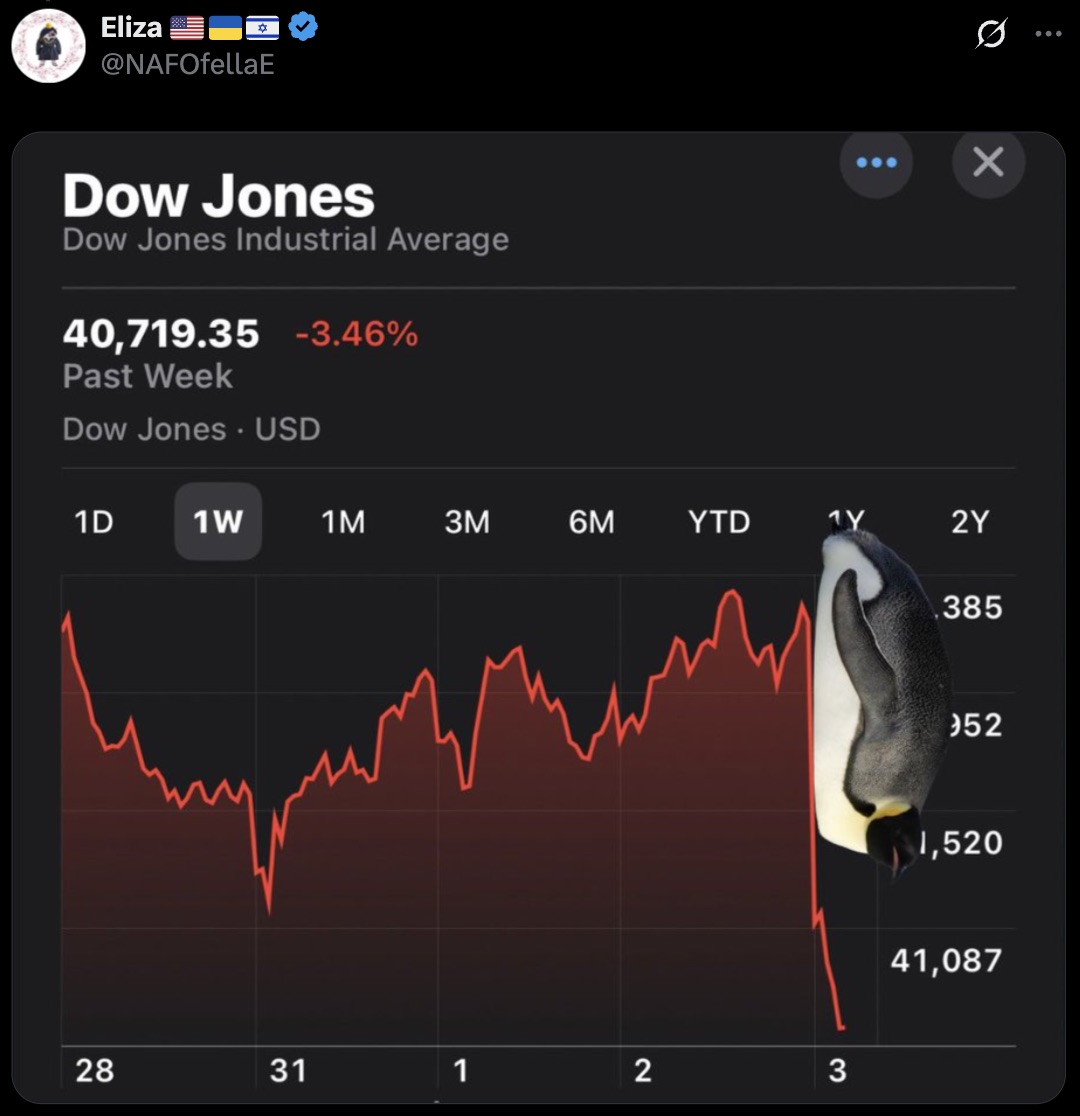Switch chart to 1M range

click(x=343, y=522)
